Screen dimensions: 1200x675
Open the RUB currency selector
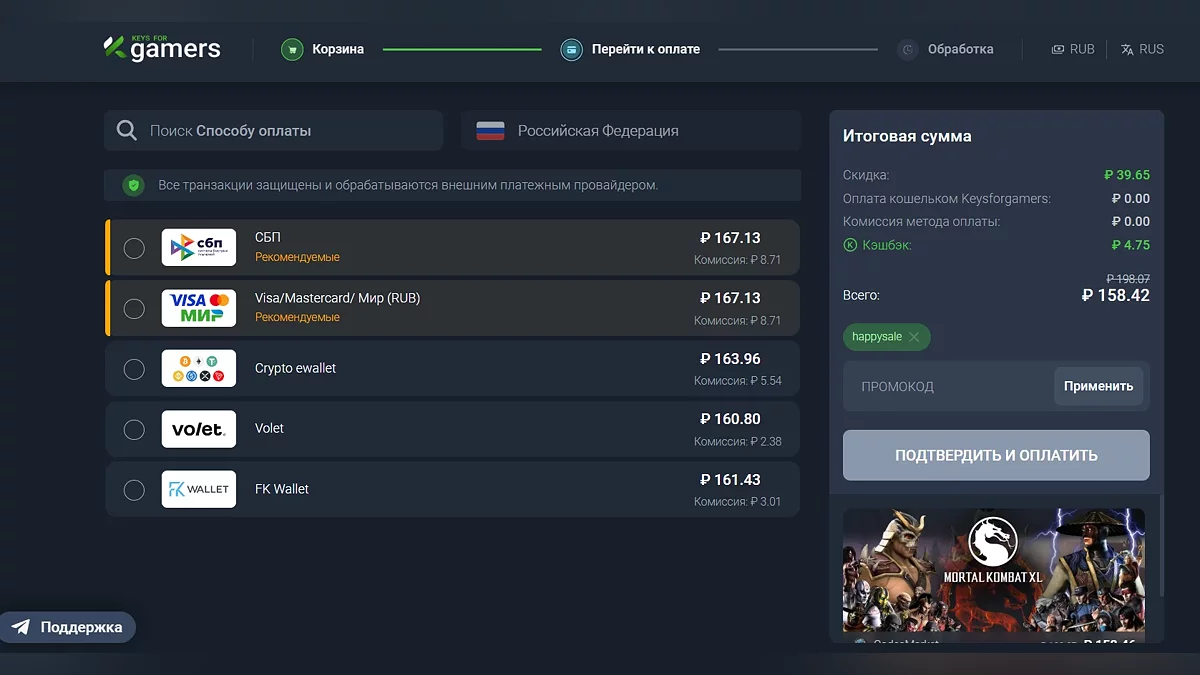click(x=1073, y=49)
